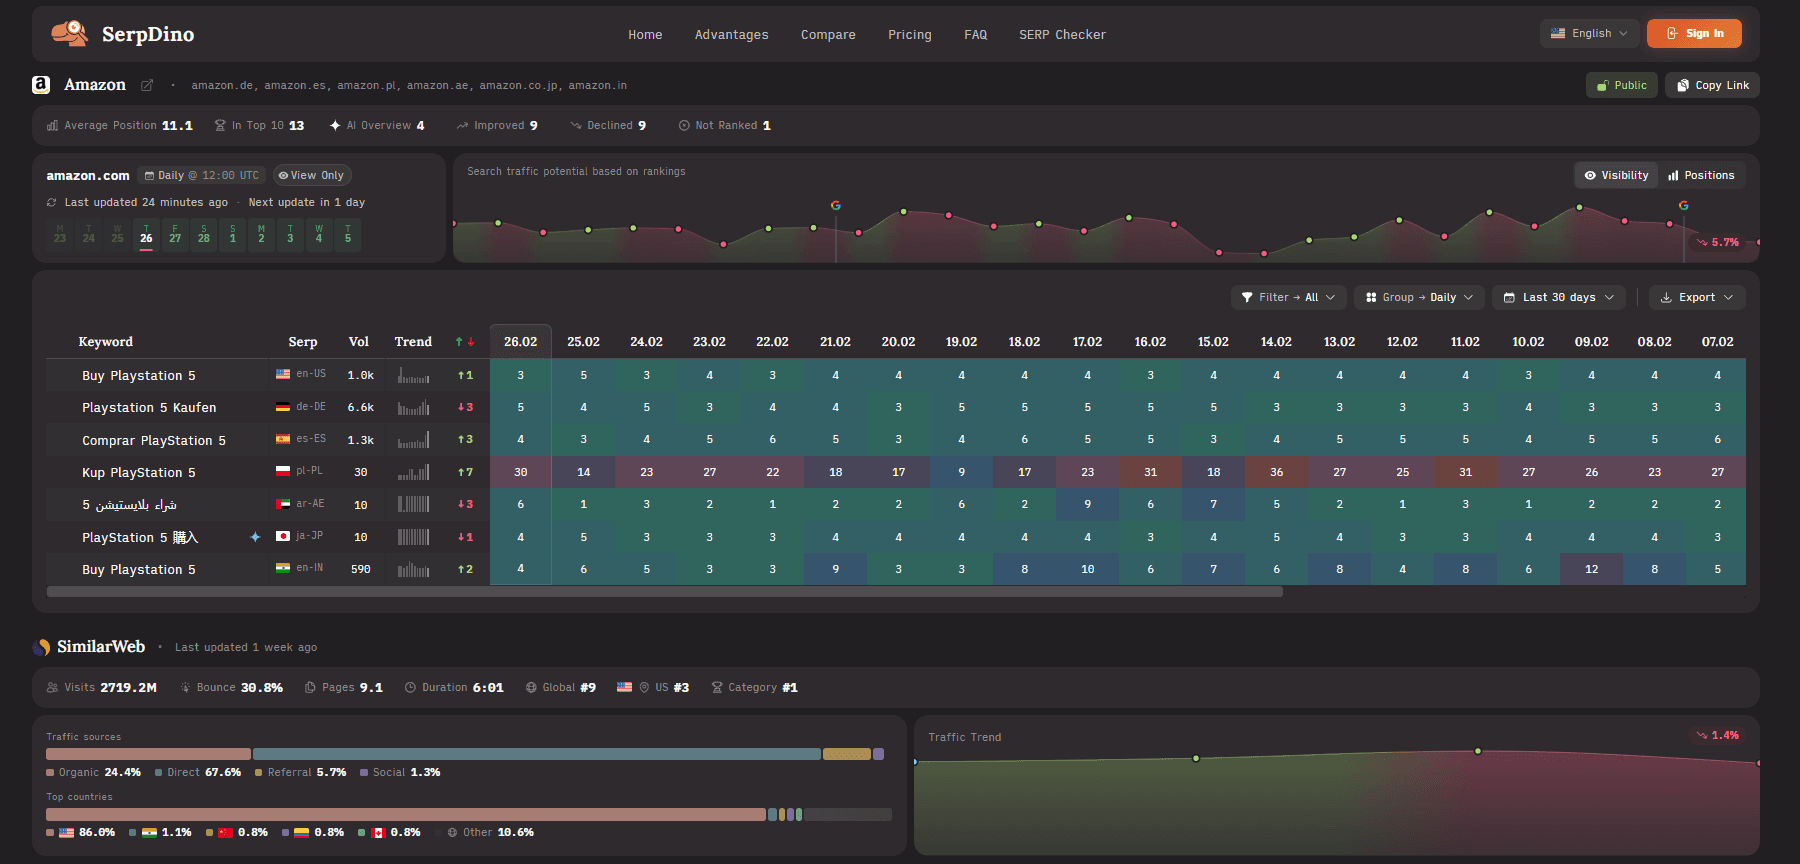Click the Google update marker on visibility chart
1800x864 pixels.
pyautogui.click(x=836, y=206)
